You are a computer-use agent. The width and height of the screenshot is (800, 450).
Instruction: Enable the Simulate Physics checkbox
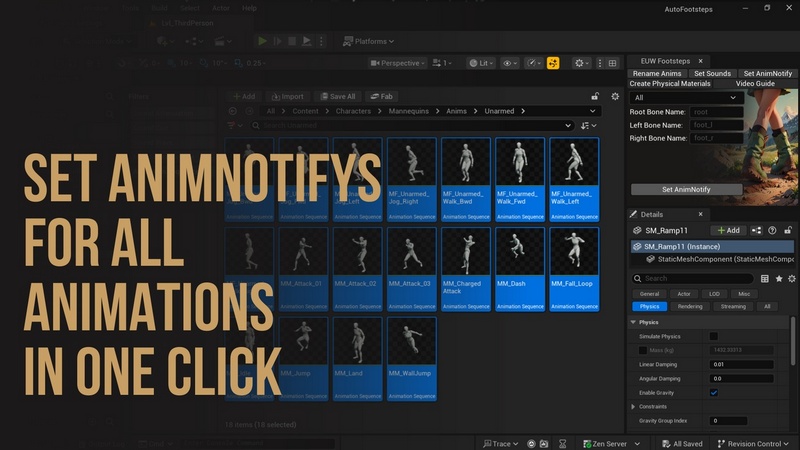(x=713, y=336)
